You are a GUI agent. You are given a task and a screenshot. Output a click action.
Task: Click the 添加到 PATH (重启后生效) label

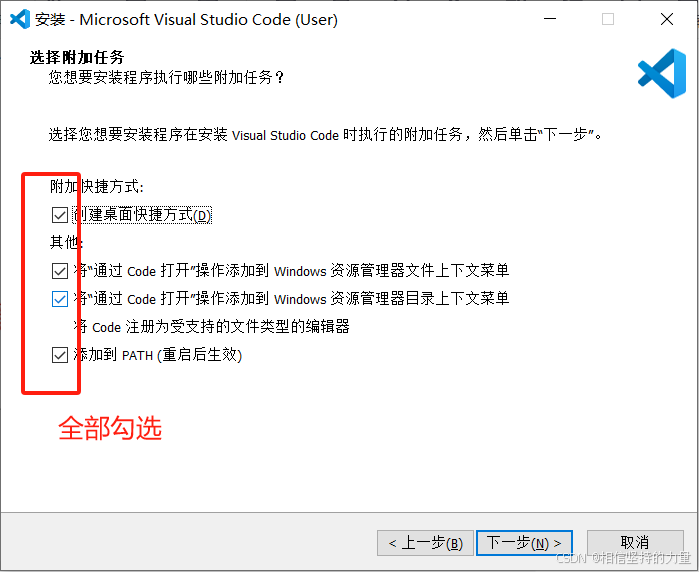click(x=157, y=355)
